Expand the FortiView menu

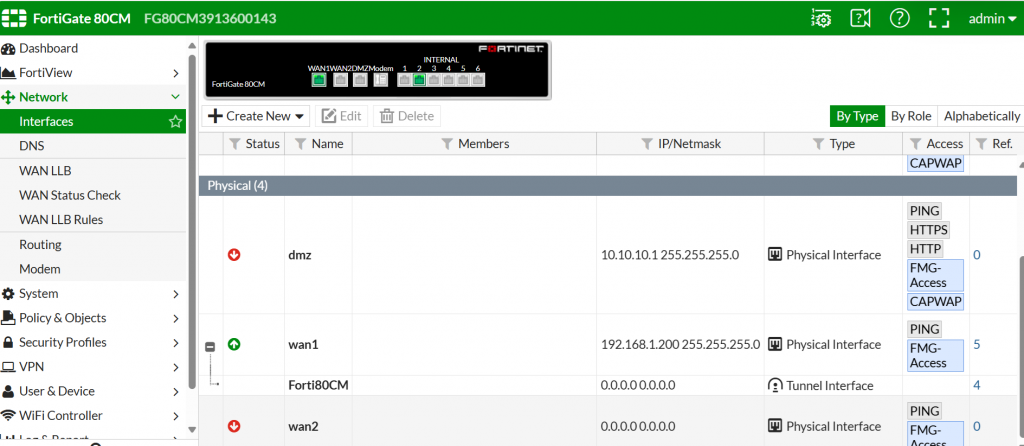(x=93, y=72)
